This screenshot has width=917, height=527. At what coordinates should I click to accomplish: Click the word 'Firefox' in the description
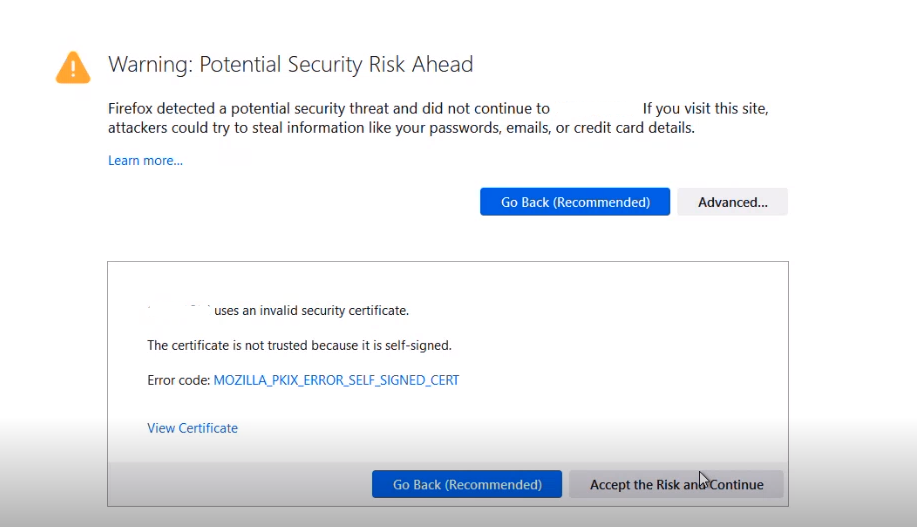coord(130,109)
